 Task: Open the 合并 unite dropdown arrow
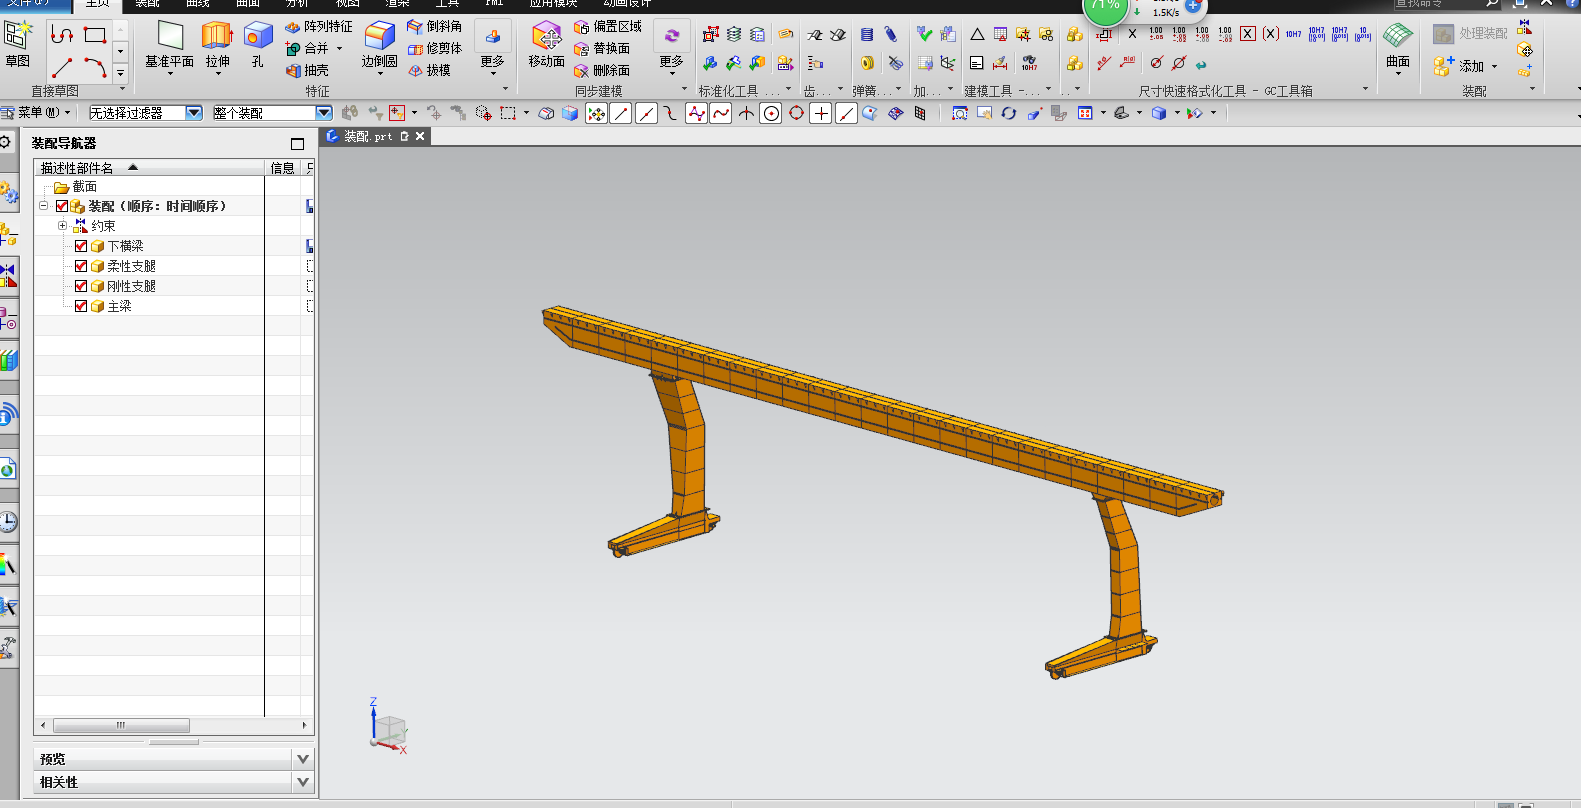coord(340,48)
